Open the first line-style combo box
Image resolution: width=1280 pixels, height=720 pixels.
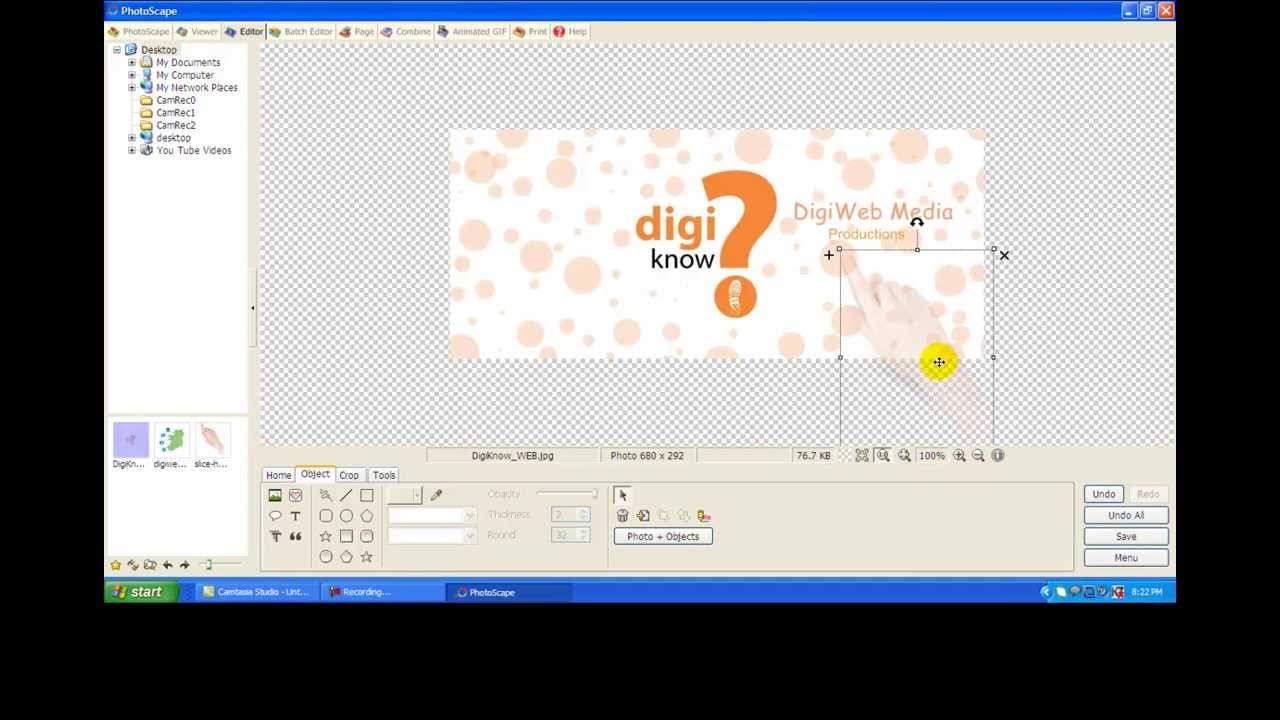432,515
